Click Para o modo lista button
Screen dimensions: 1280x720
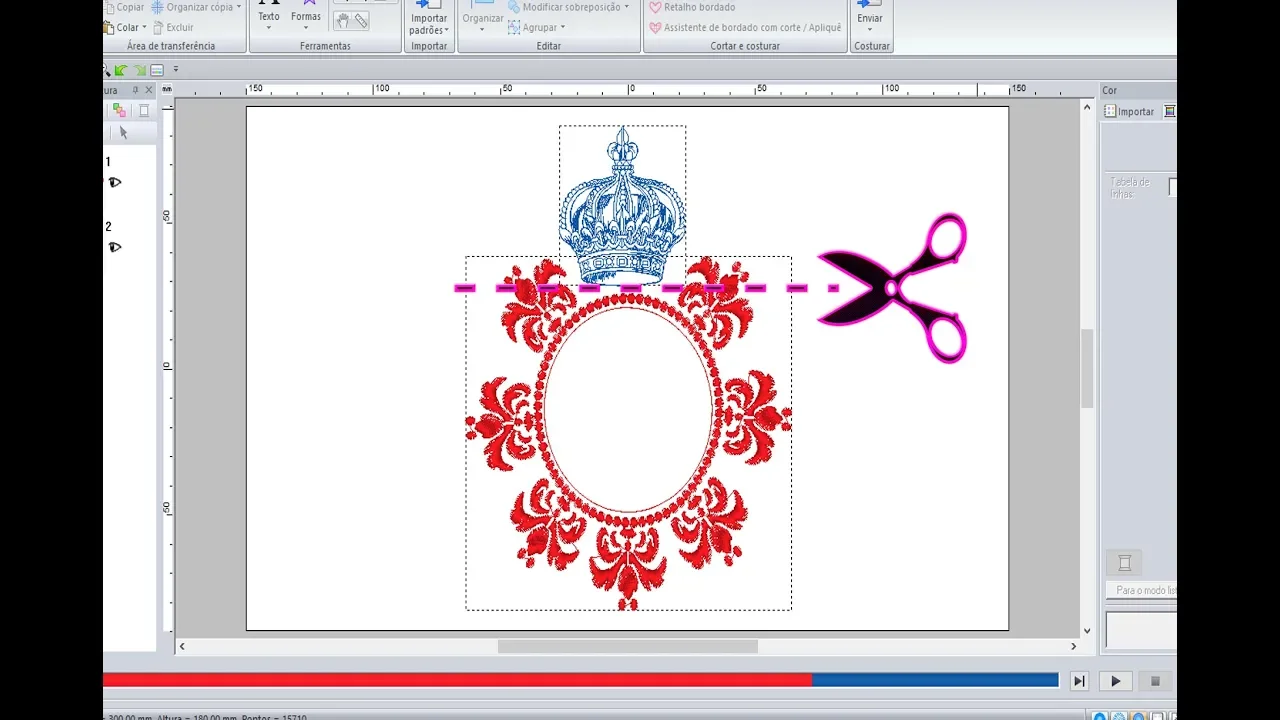pyautogui.click(x=1141, y=591)
